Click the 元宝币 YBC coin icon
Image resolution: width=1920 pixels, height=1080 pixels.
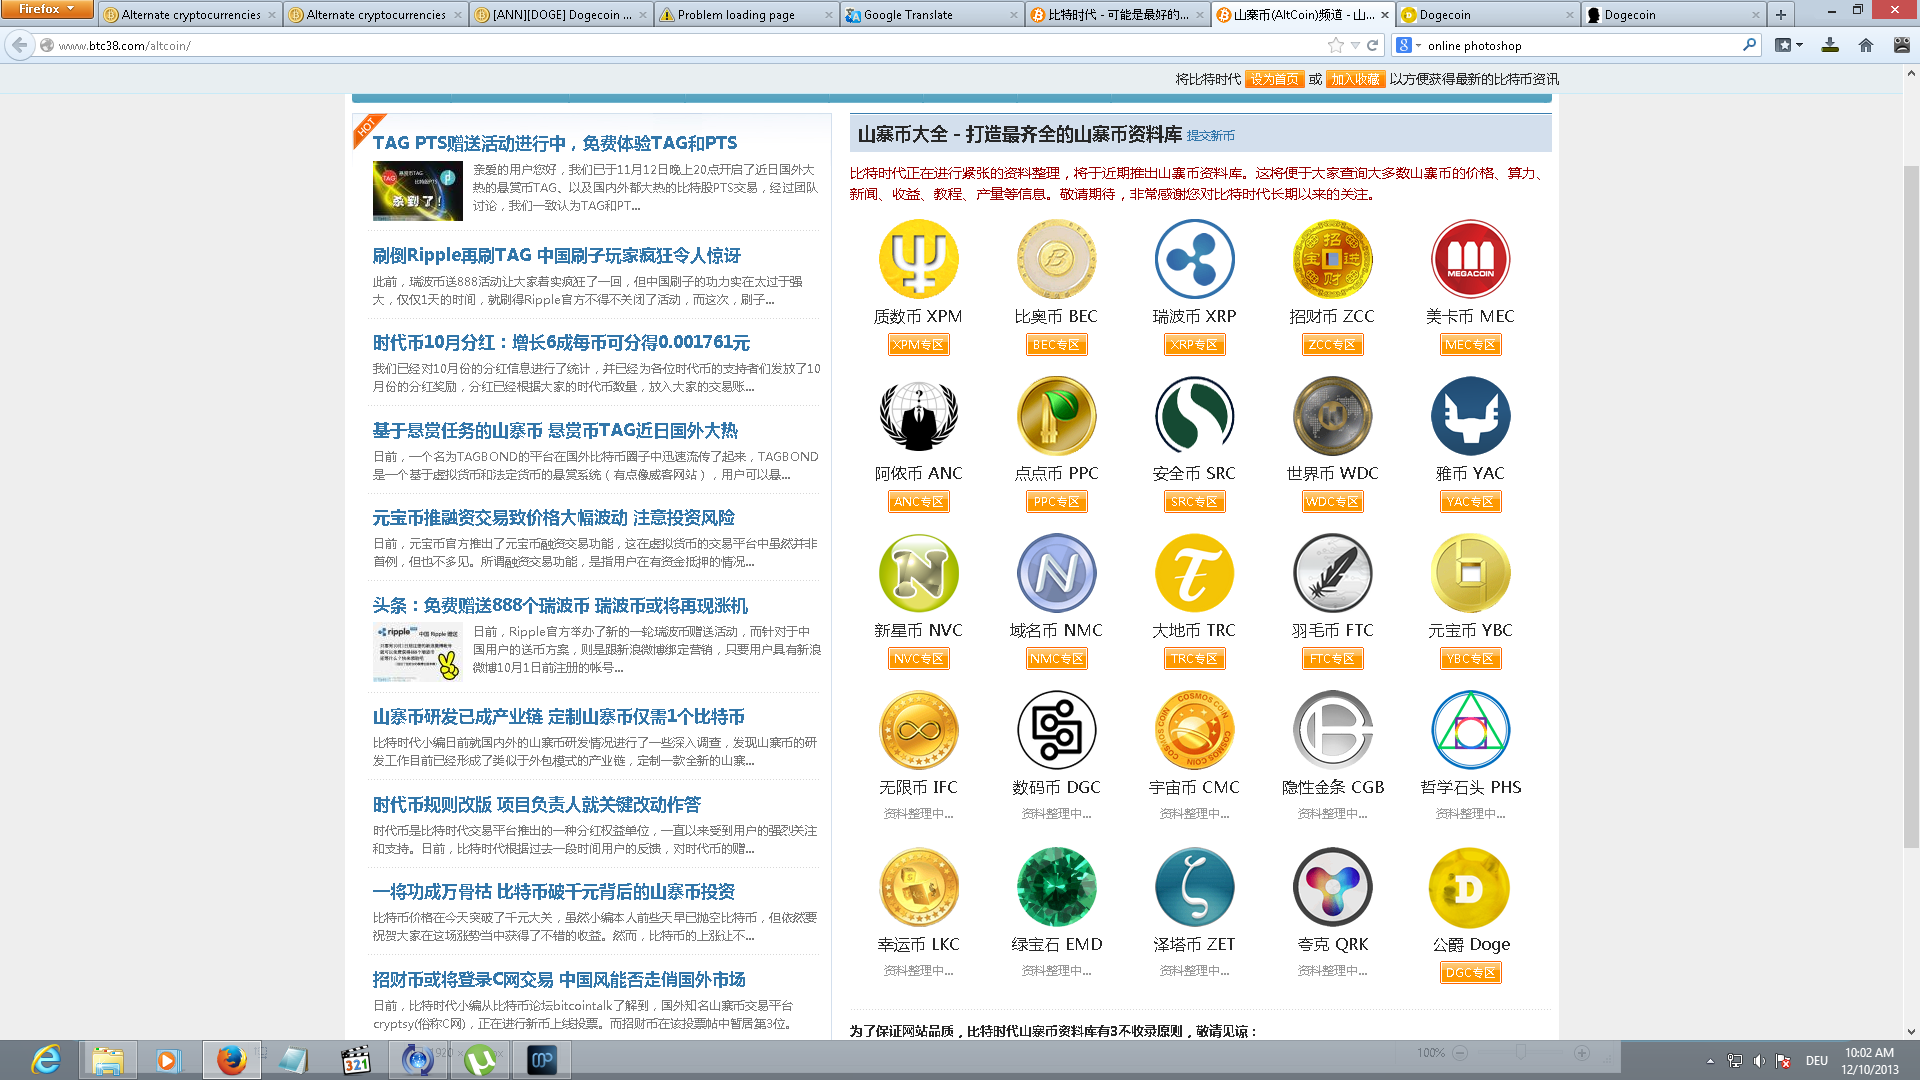point(1470,573)
